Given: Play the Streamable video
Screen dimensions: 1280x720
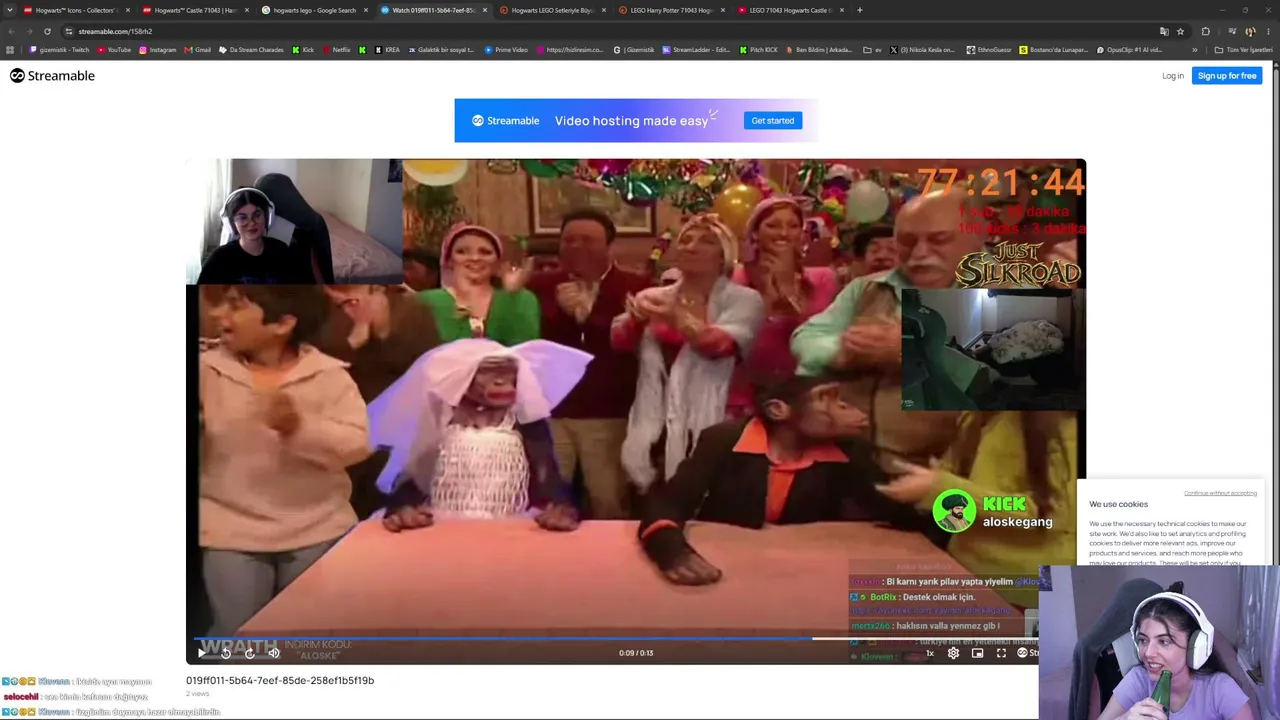Looking at the screenshot, I should point(201,653).
